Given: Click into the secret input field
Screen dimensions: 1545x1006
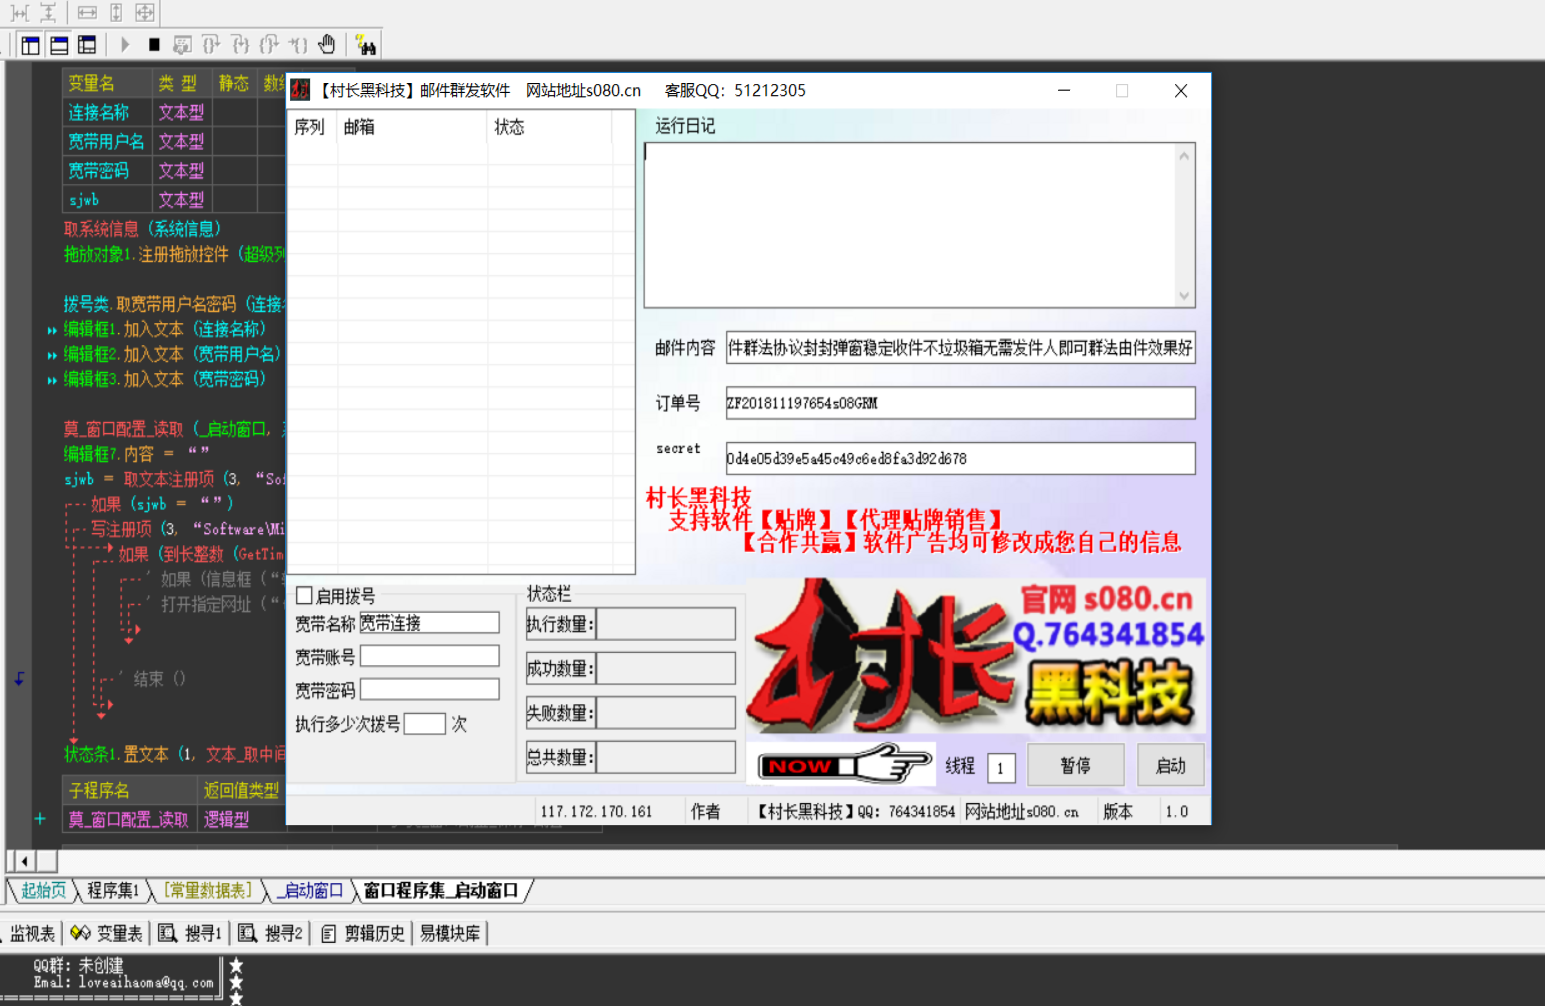Looking at the screenshot, I should tap(960, 458).
